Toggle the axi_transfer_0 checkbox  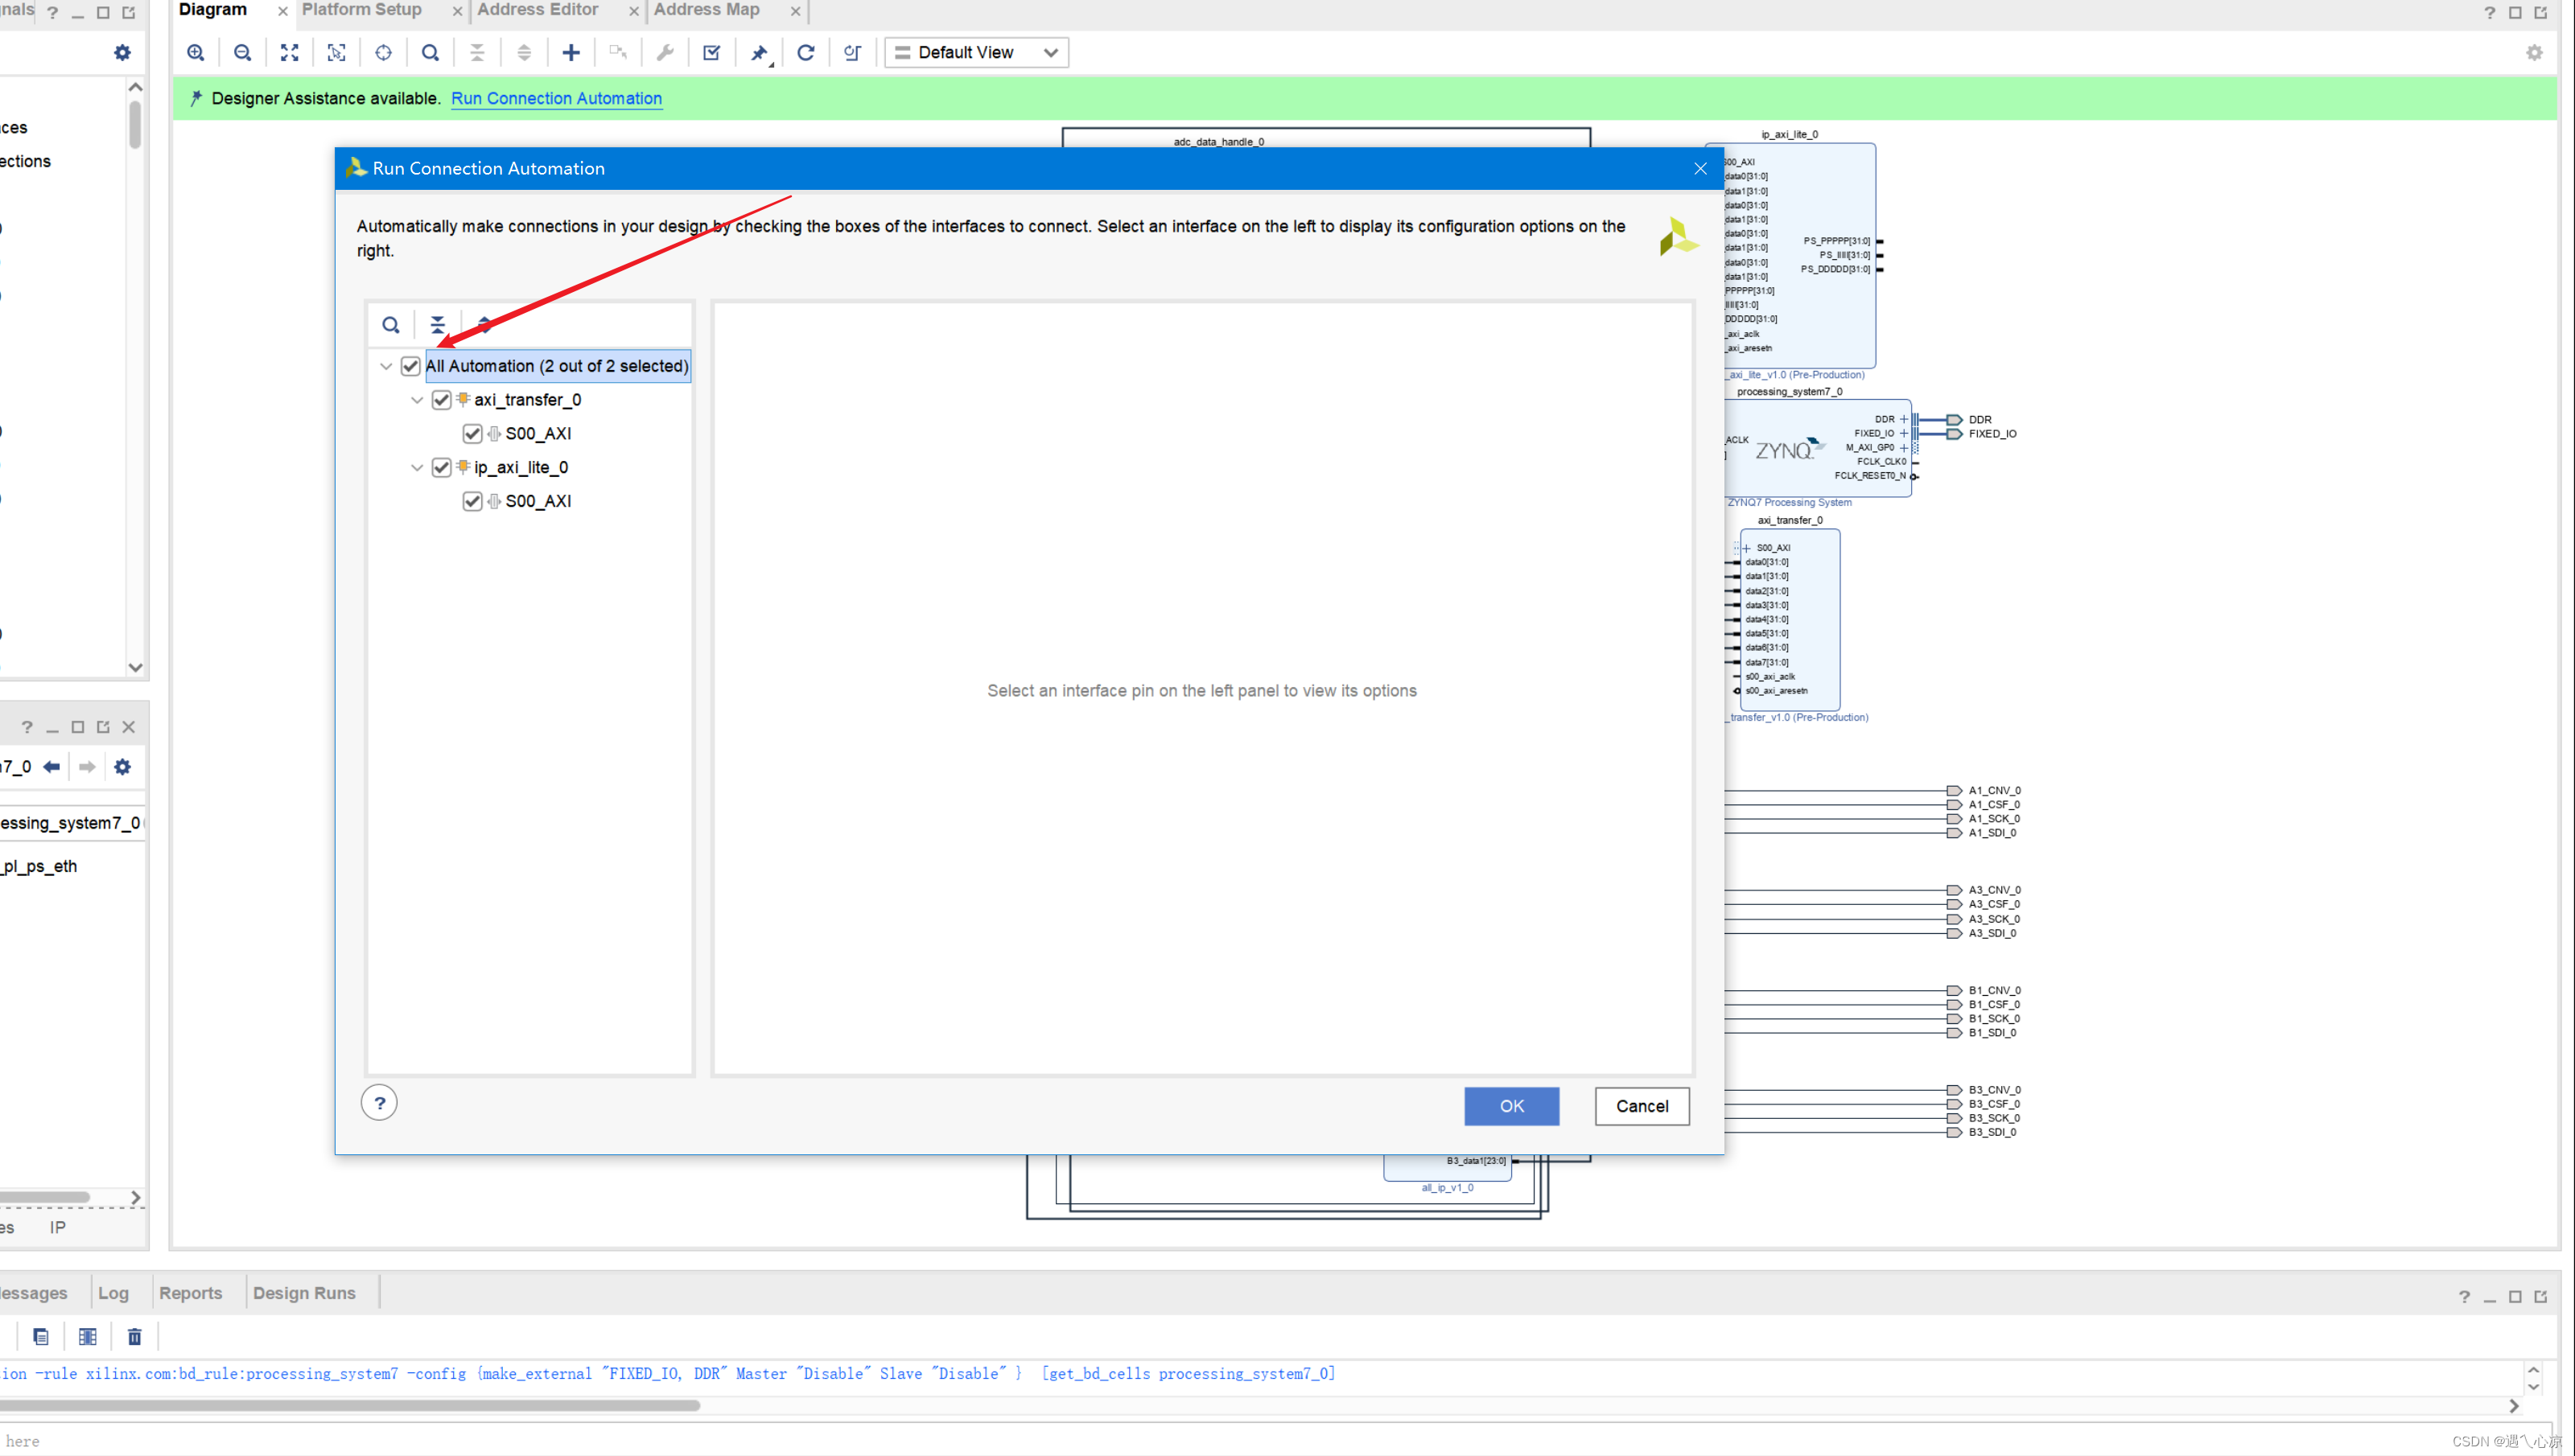442,397
